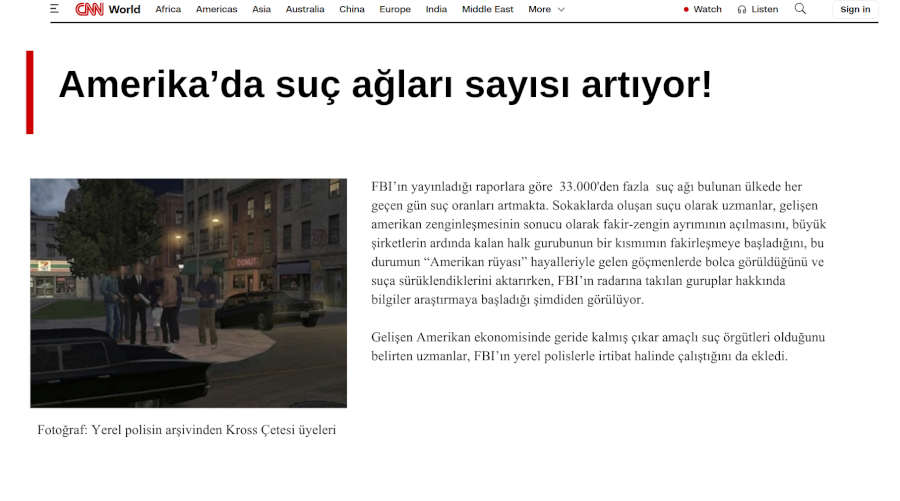Expand the More dropdown
This screenshot has height=501, width=900.
tap(546, 9)
